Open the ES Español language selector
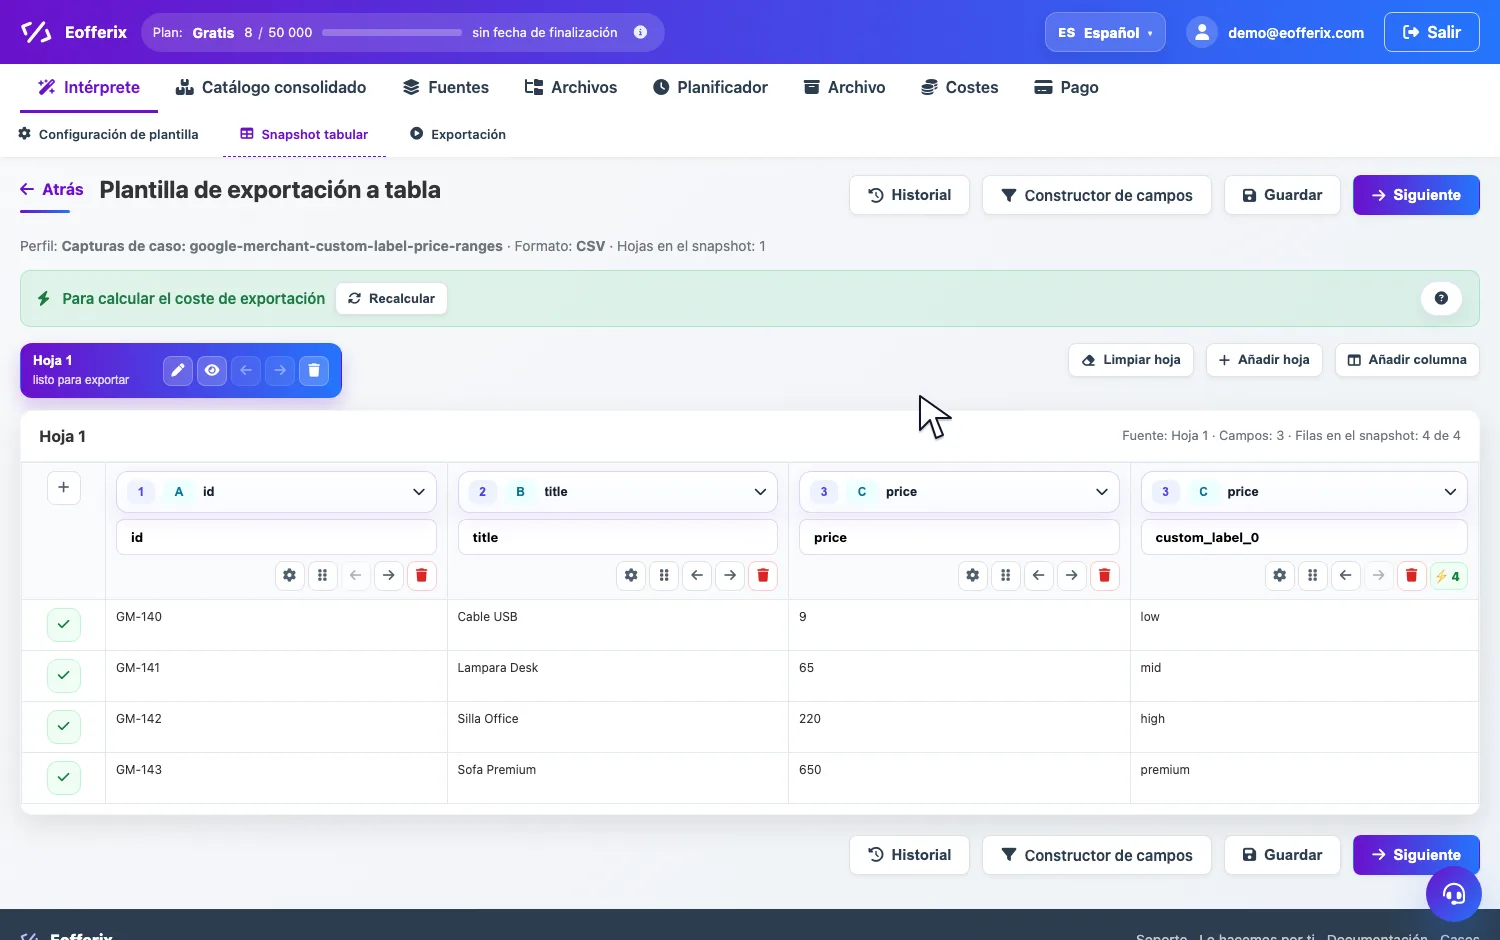 1105,32
